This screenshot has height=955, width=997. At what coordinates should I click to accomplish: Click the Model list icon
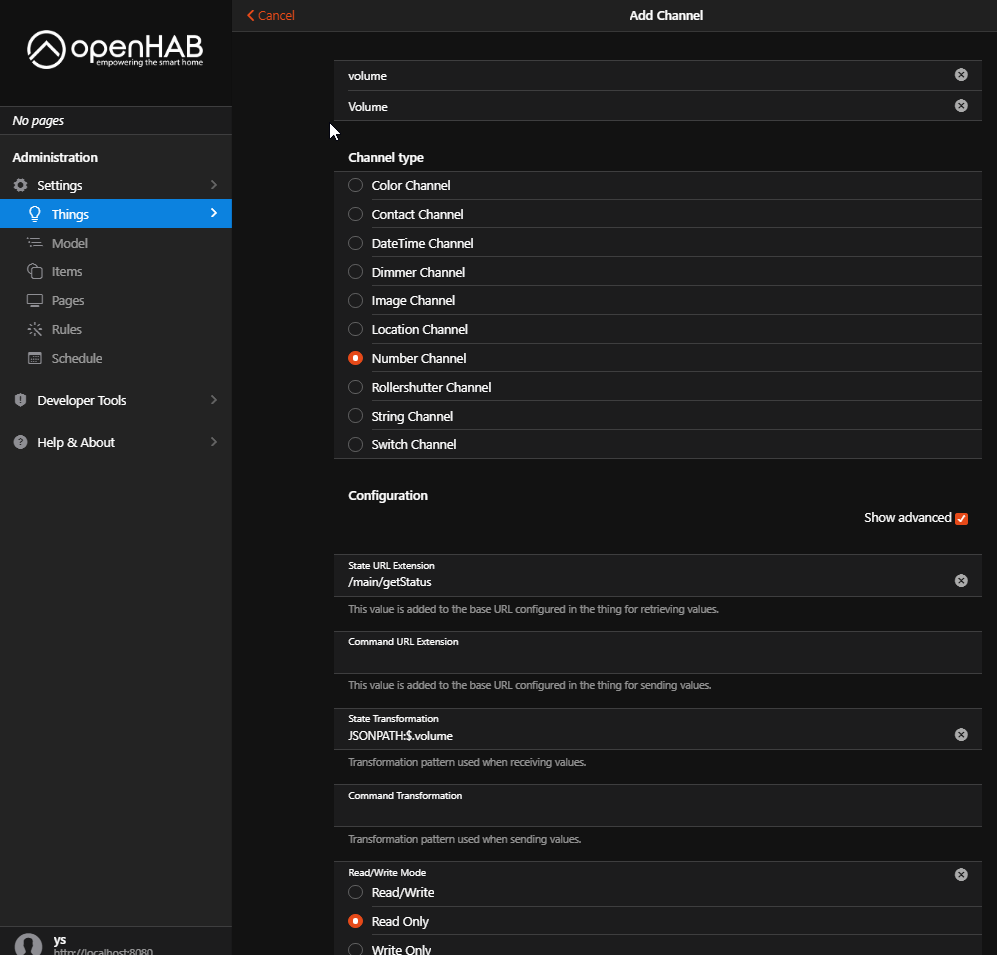[34, 243]
